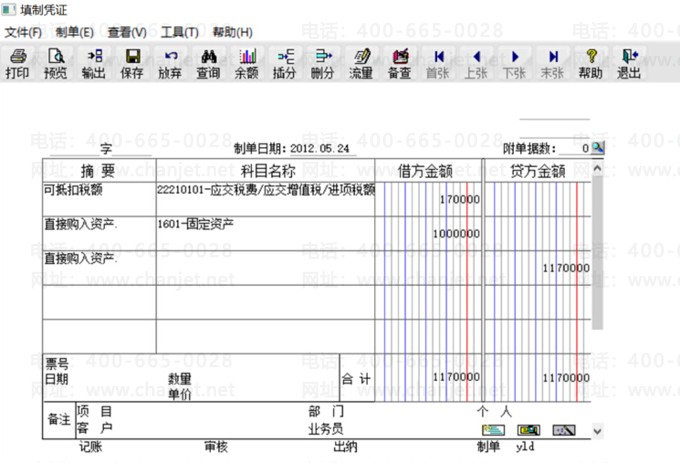Click scroll-up arrow of voucher table
Viewport: 680px width, 463px height.
(x=598, y=168)
